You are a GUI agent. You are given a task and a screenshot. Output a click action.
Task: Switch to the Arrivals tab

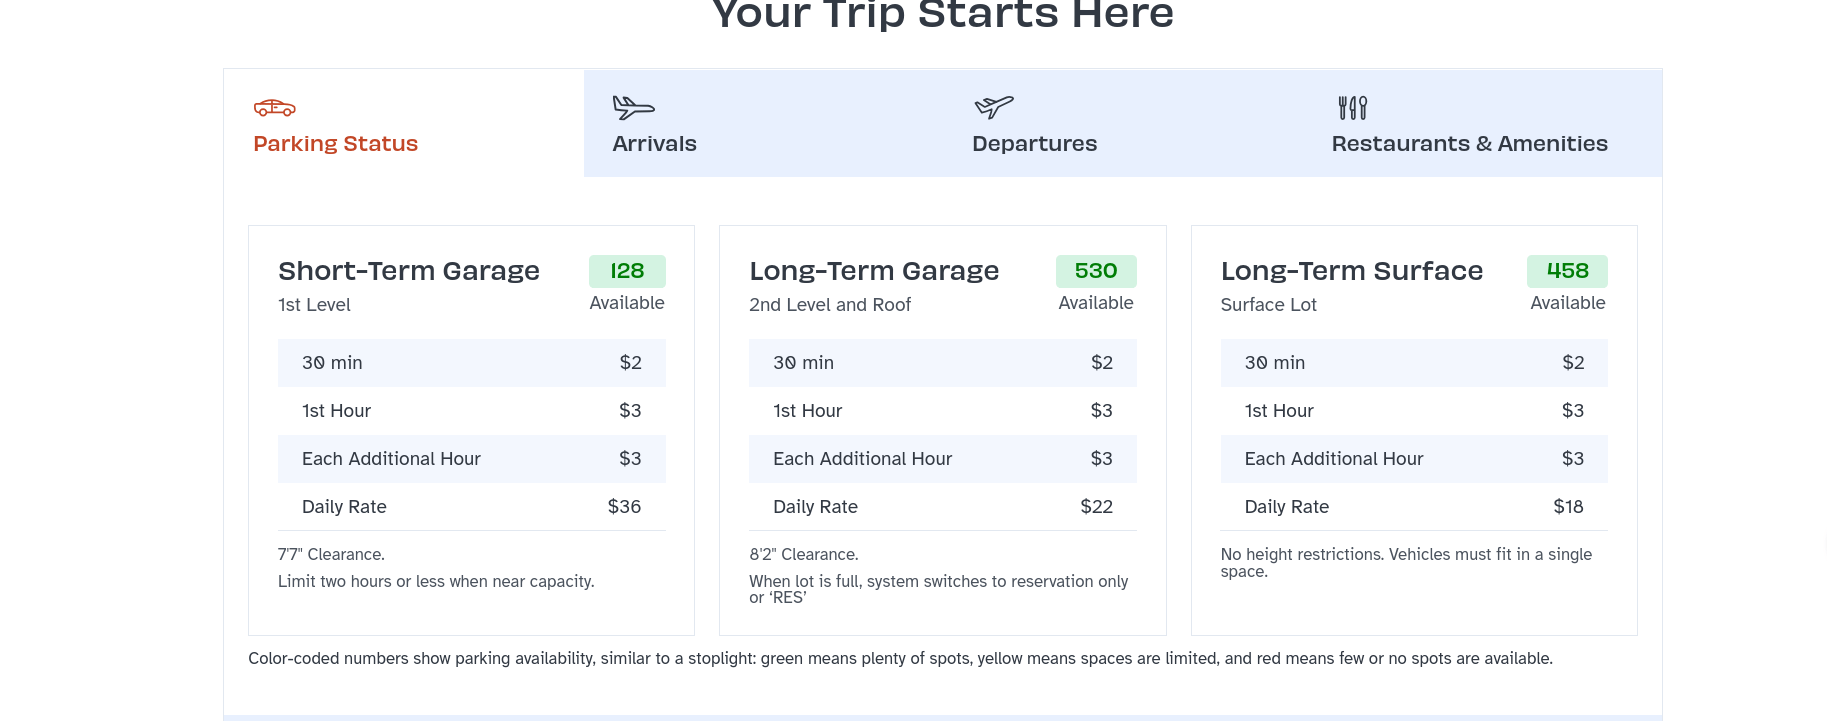coord(654,144)
